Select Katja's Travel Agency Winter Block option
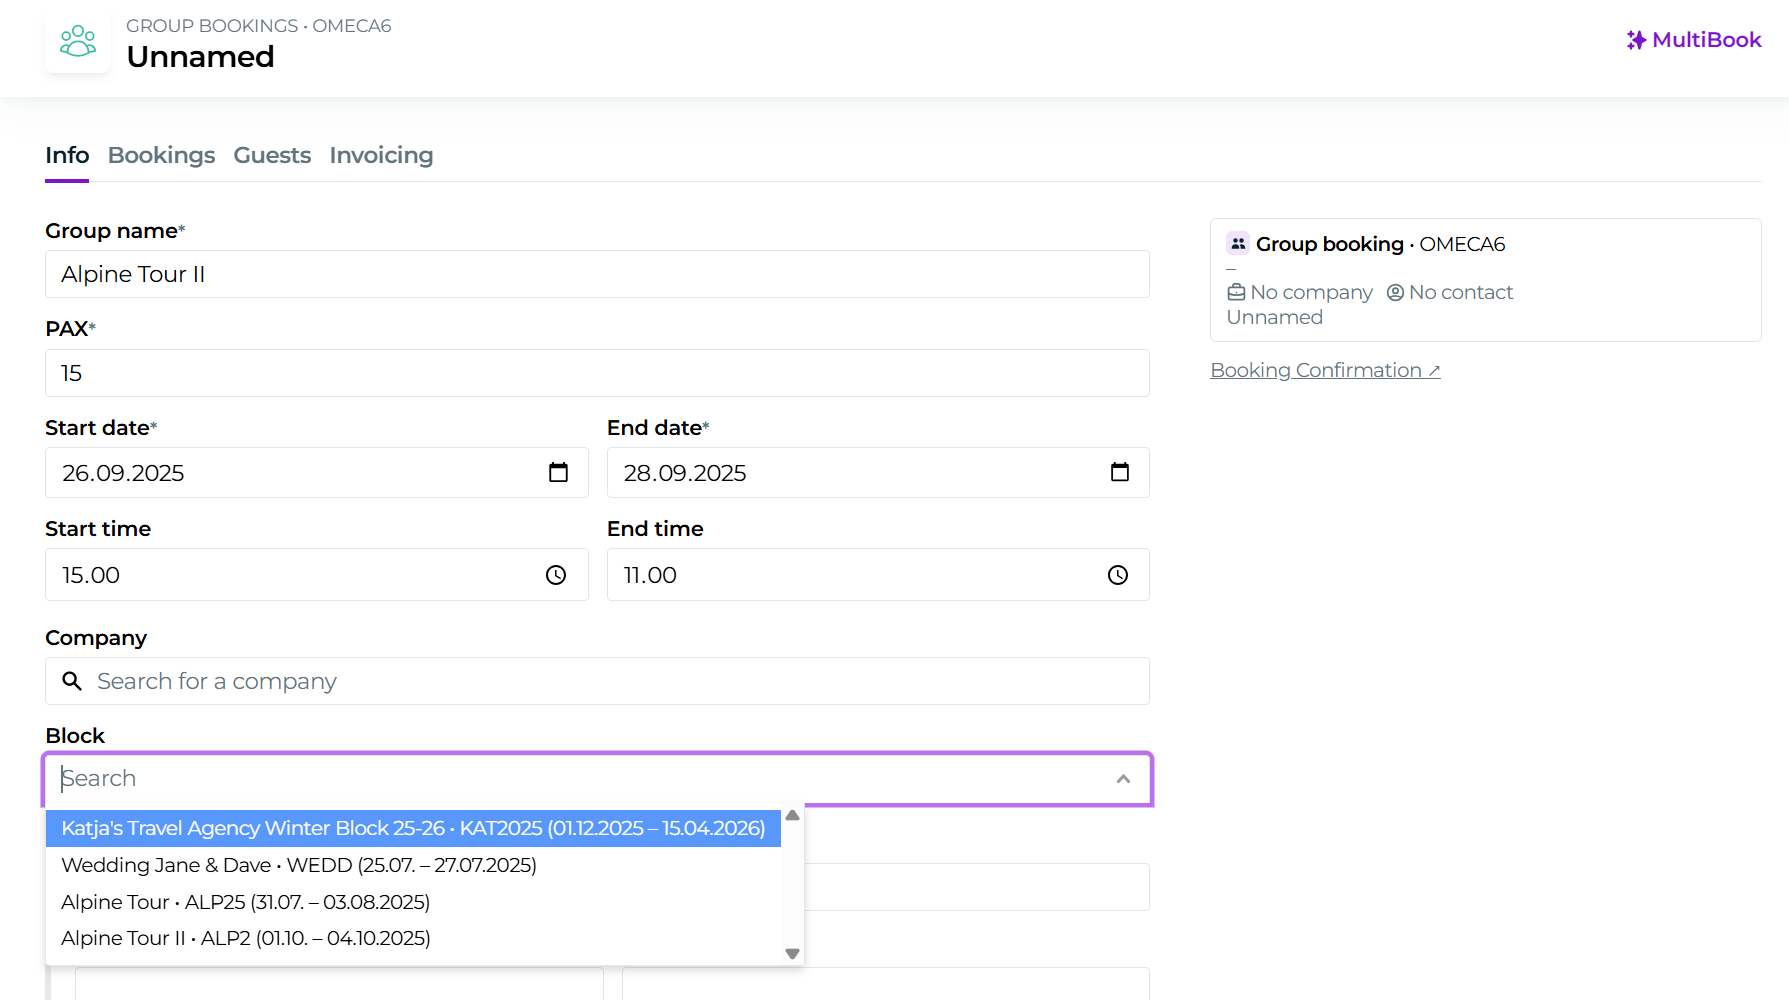Screen dimensions: 1789x1000 click(x=413, y=828)
